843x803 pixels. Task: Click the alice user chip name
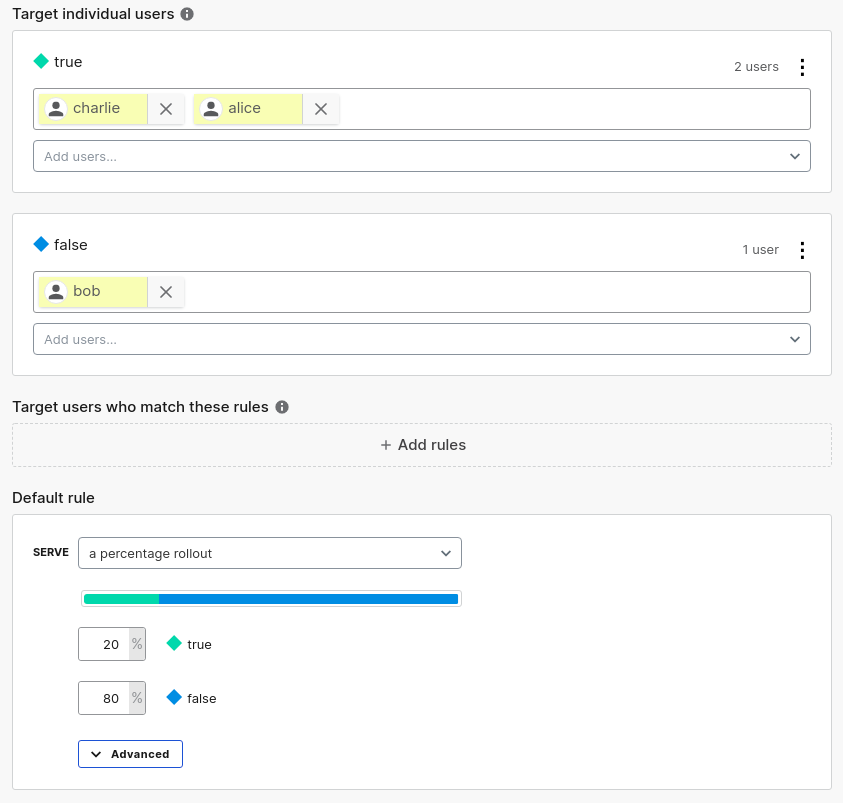tap(245, 108)
